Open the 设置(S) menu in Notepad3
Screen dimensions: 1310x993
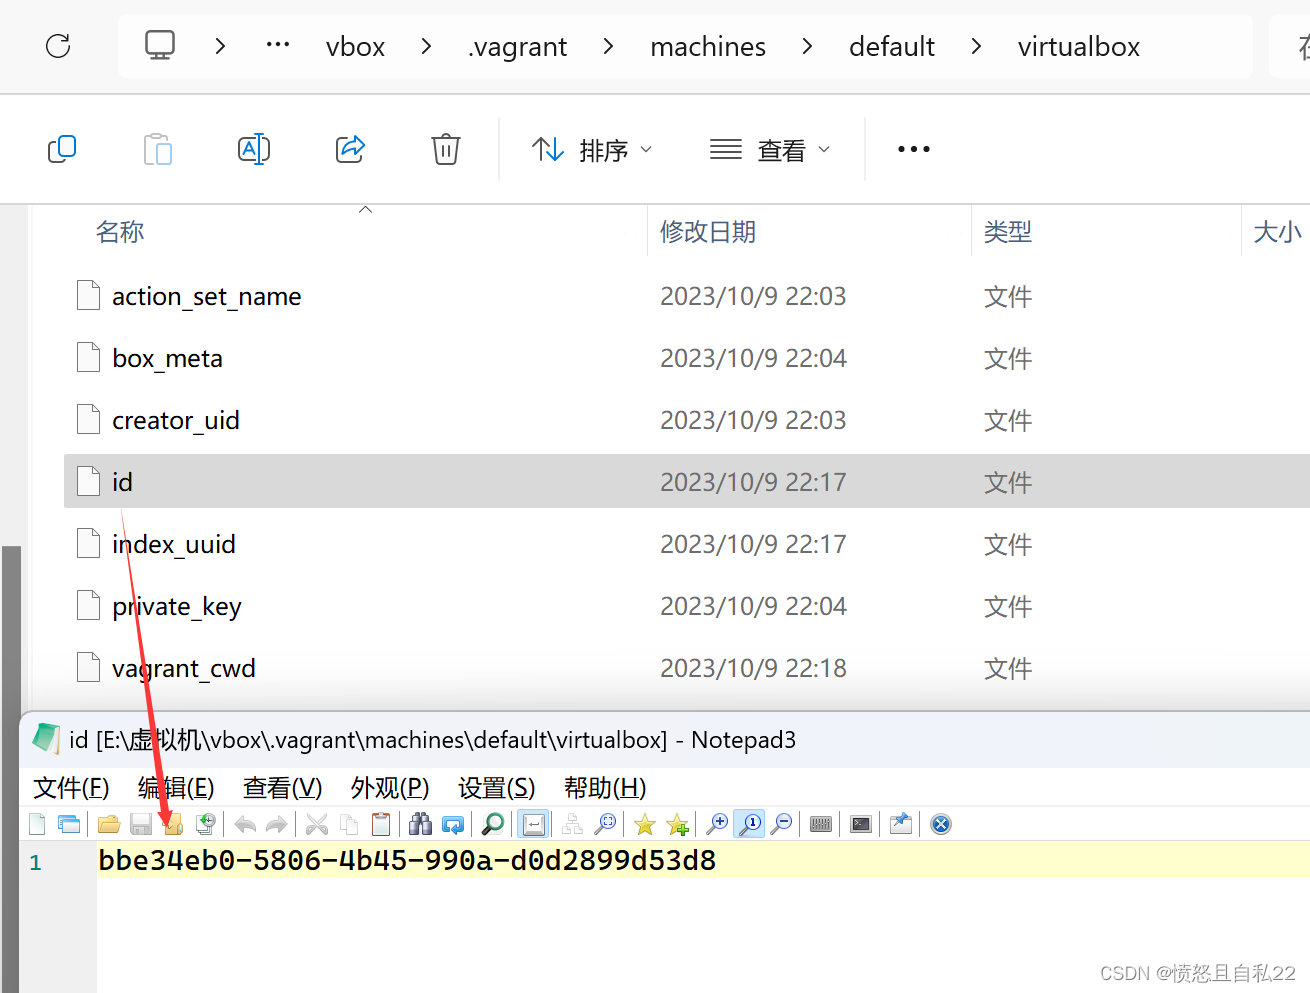click(497, 788)
